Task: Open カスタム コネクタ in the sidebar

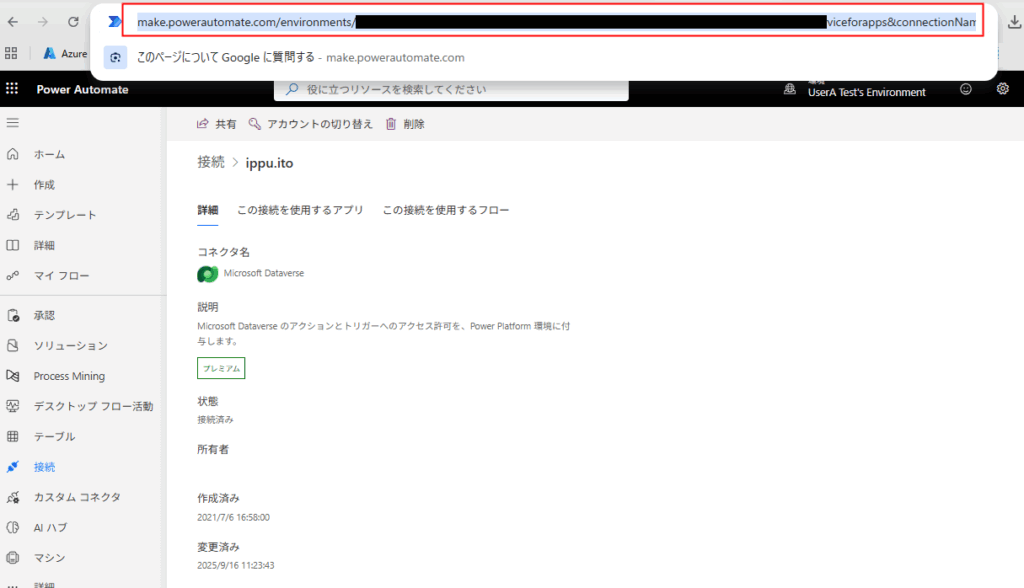Action: [77, 497]
